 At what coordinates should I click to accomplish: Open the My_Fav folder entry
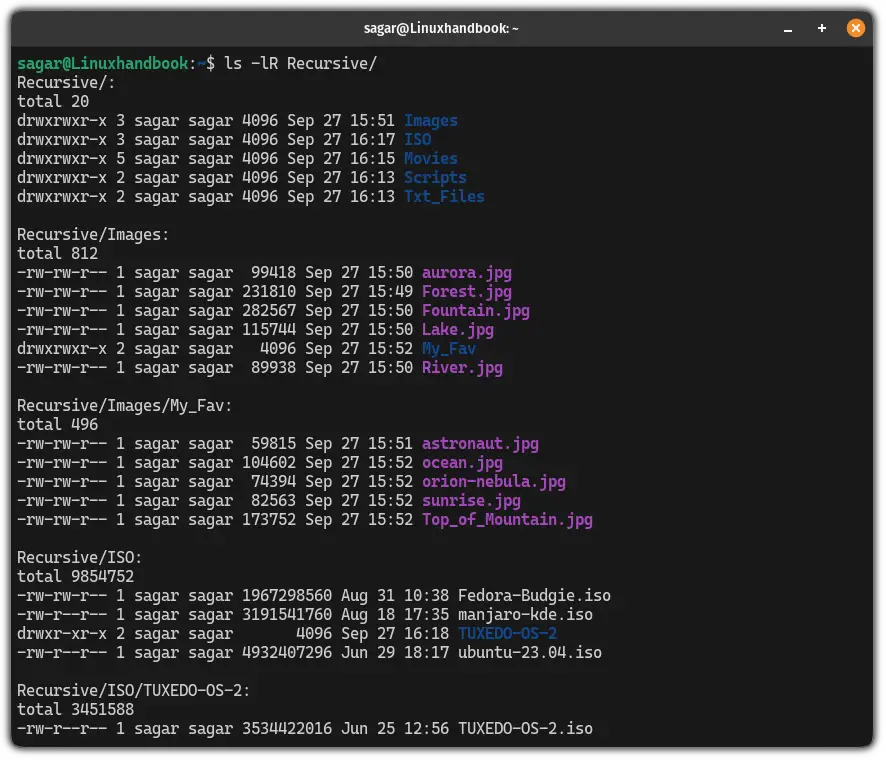(x=448, y=348)
